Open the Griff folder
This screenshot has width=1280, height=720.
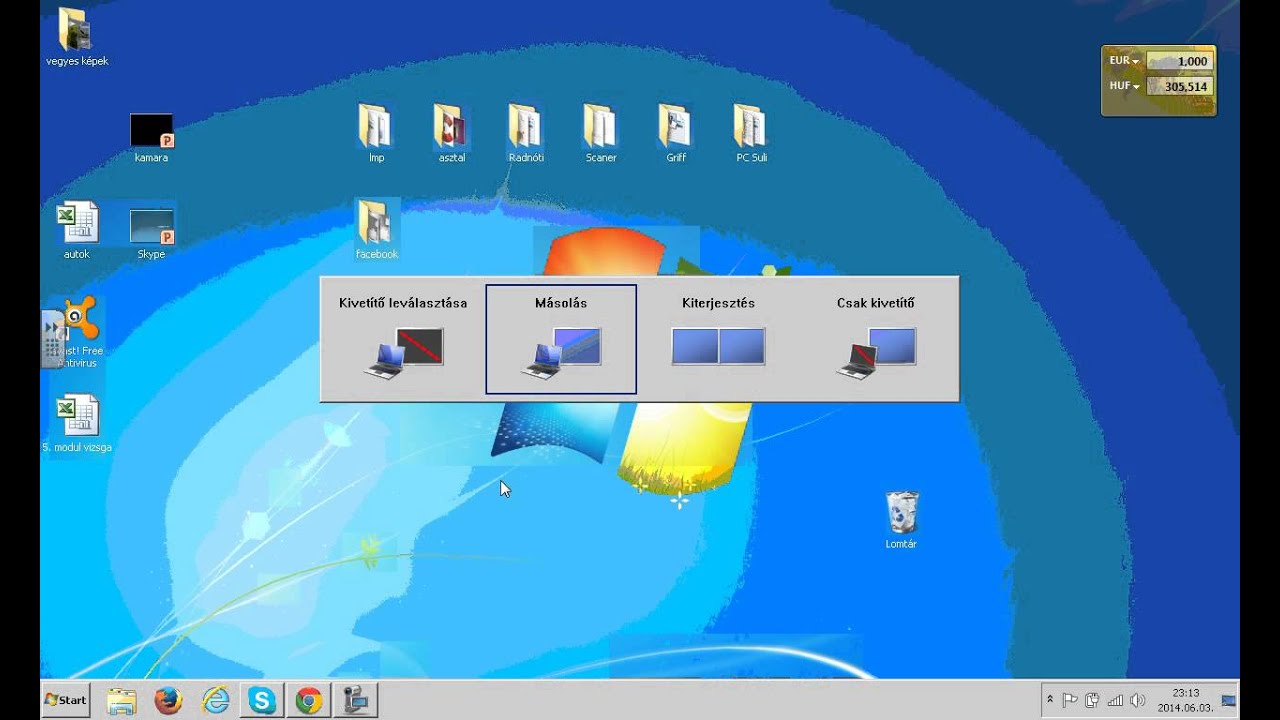point(676,133)
